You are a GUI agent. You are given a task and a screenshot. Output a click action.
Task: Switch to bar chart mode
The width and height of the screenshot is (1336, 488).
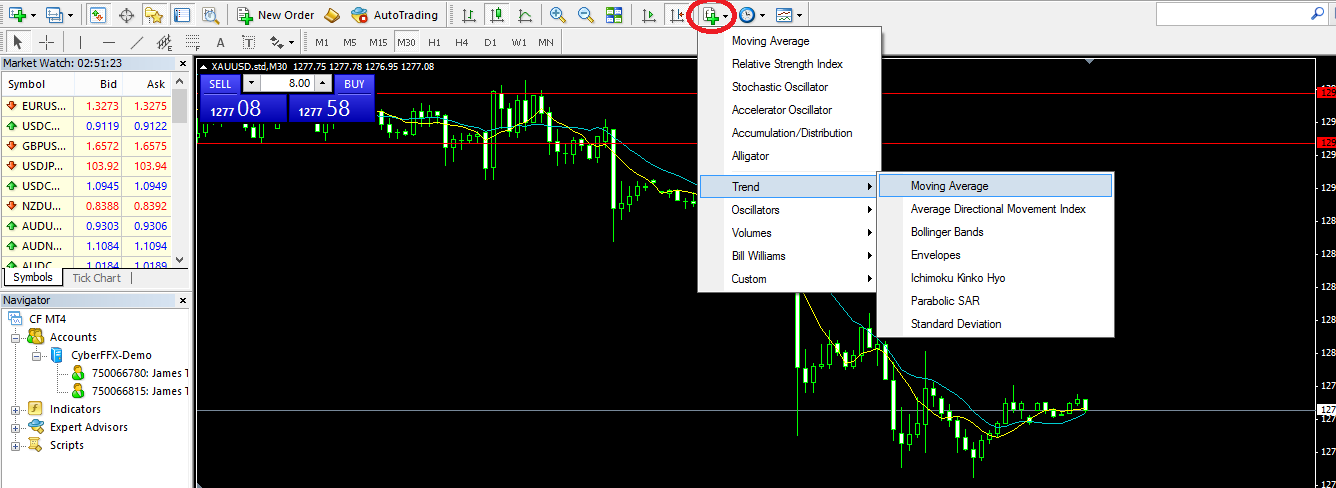point(468,15)
